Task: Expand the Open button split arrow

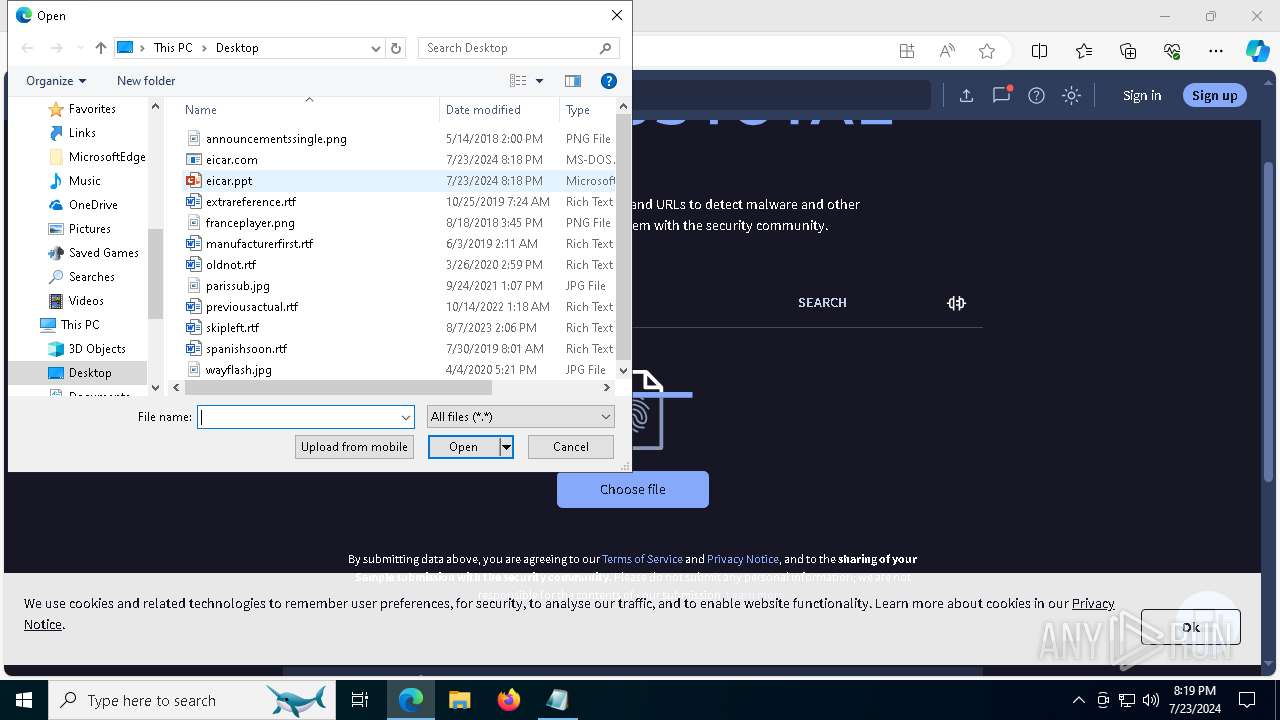Action: click(506, 447)
